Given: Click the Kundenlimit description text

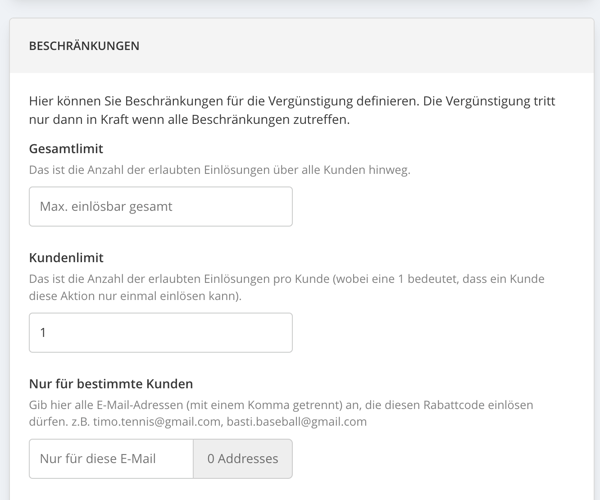Looking at the screenshot, I should 287,287.
